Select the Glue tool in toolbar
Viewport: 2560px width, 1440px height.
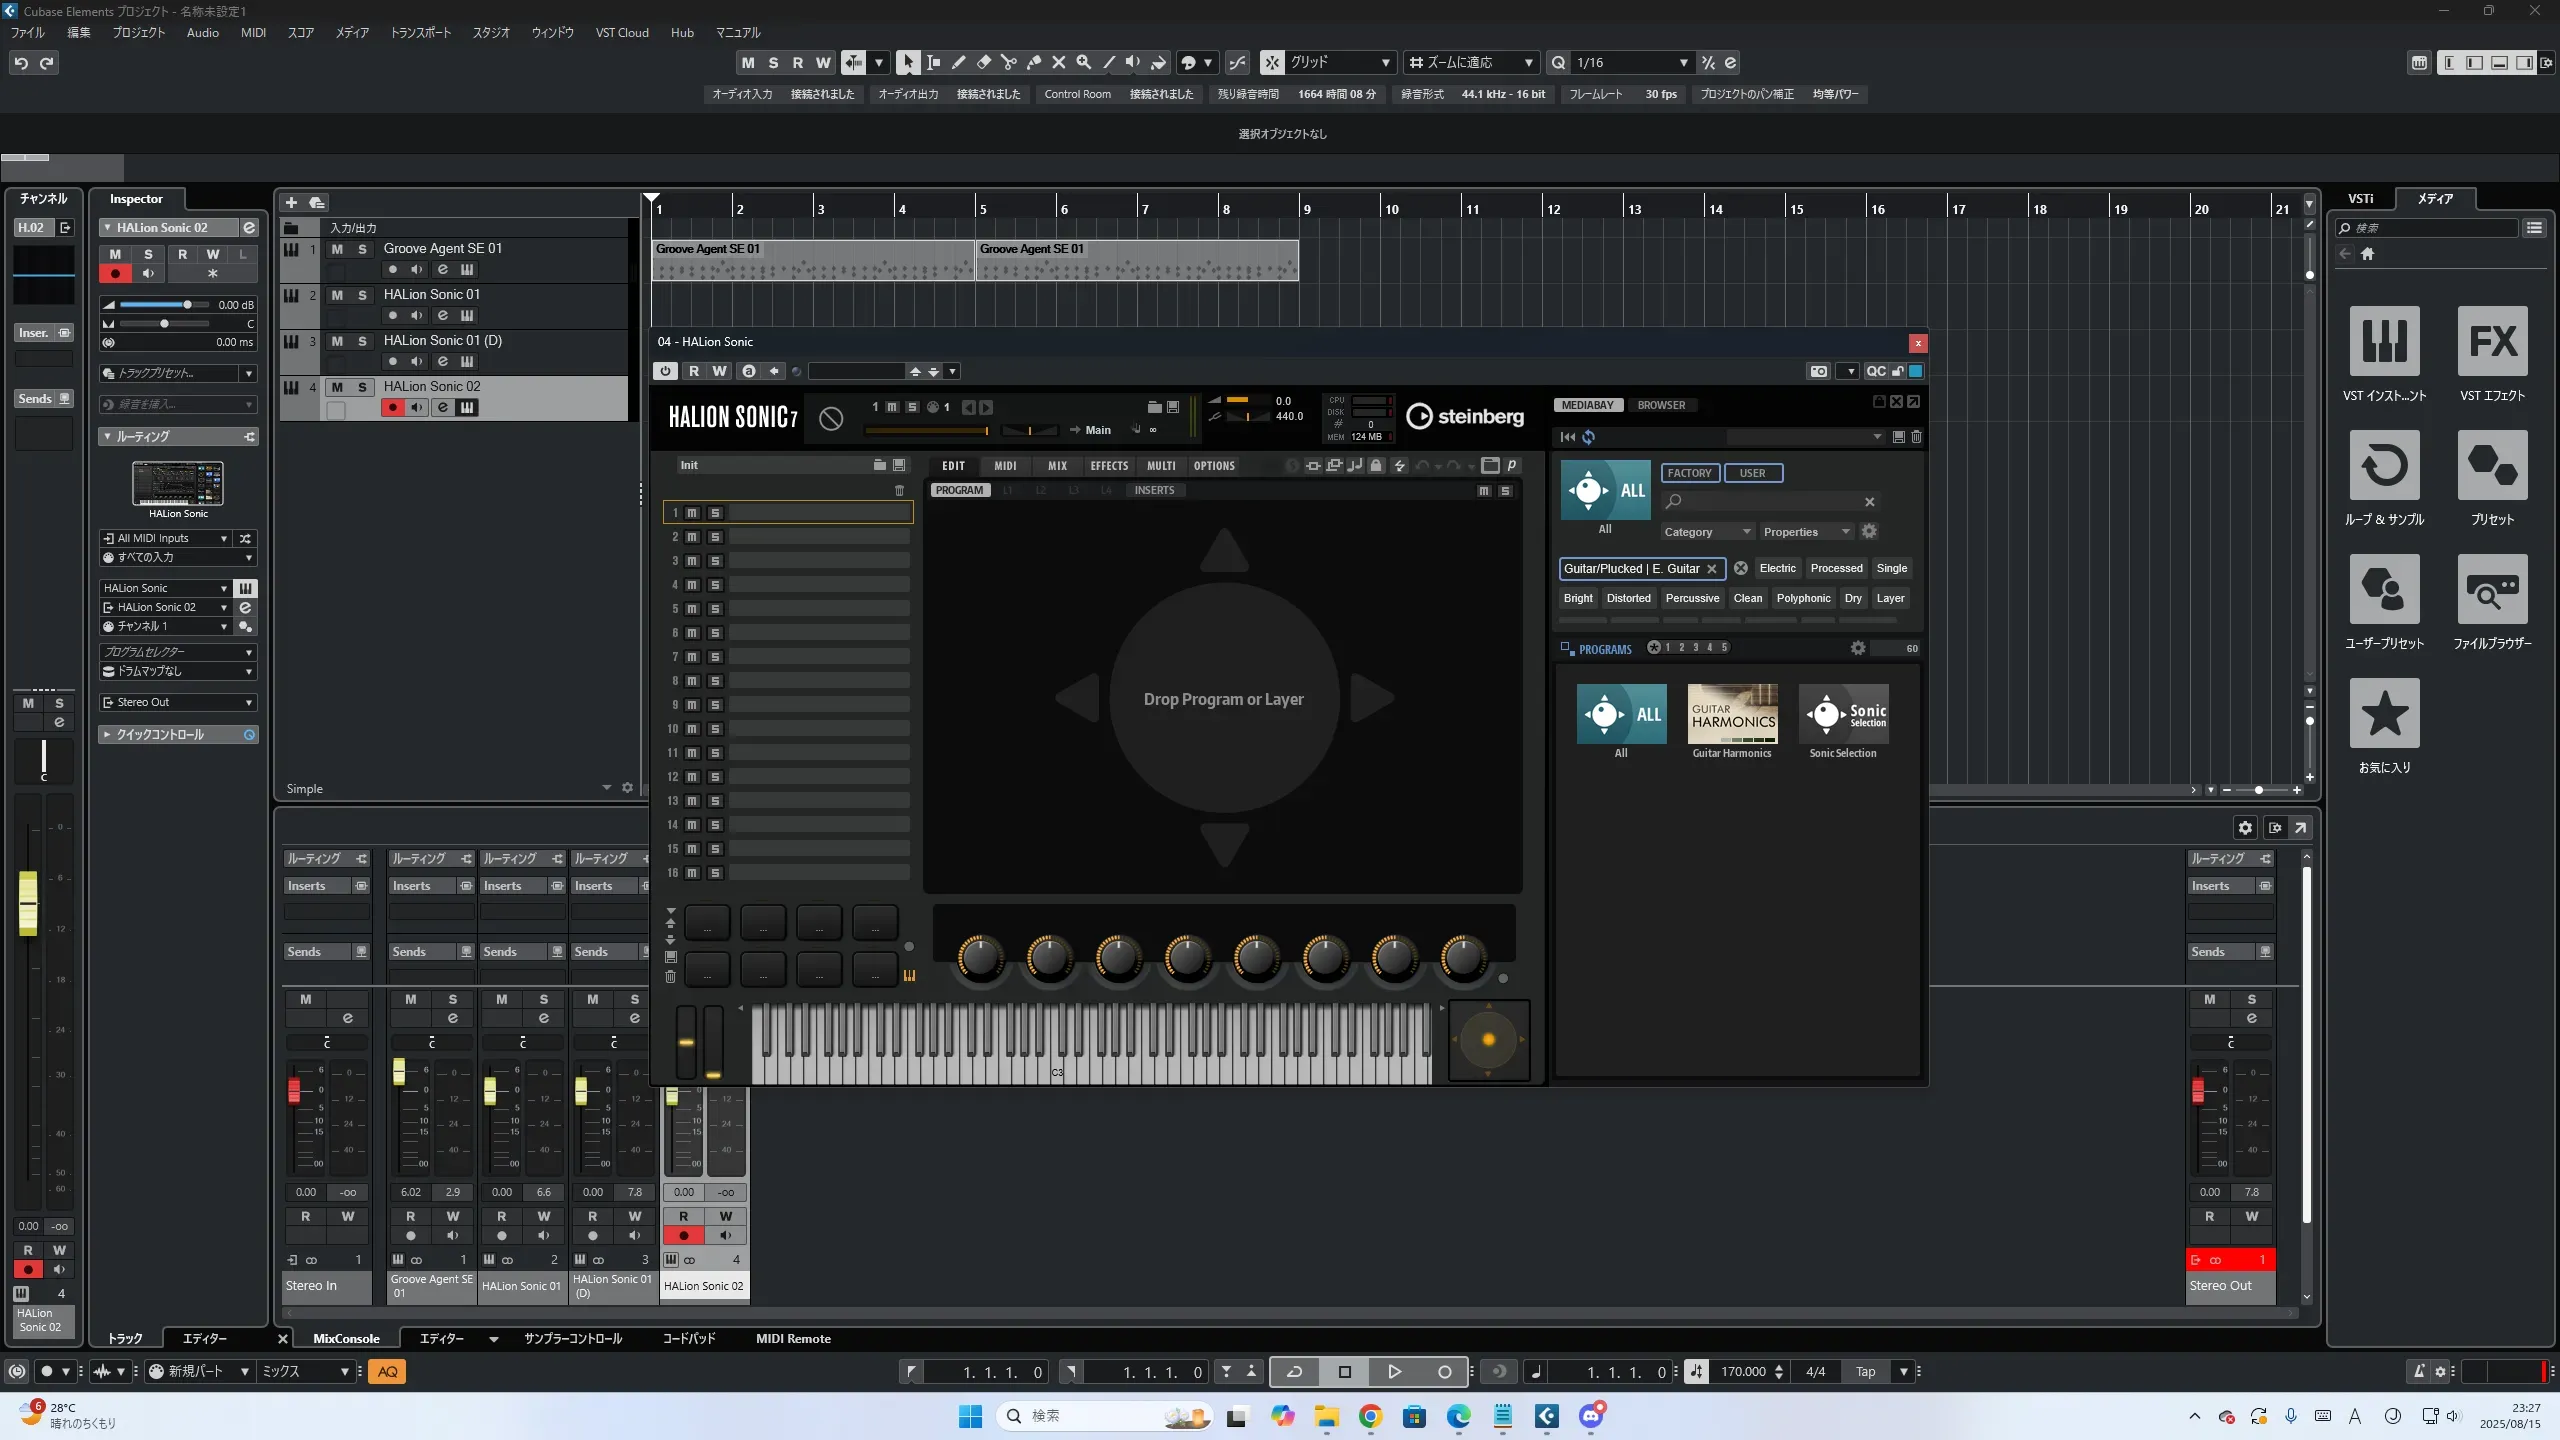[x=1034, y=63]
